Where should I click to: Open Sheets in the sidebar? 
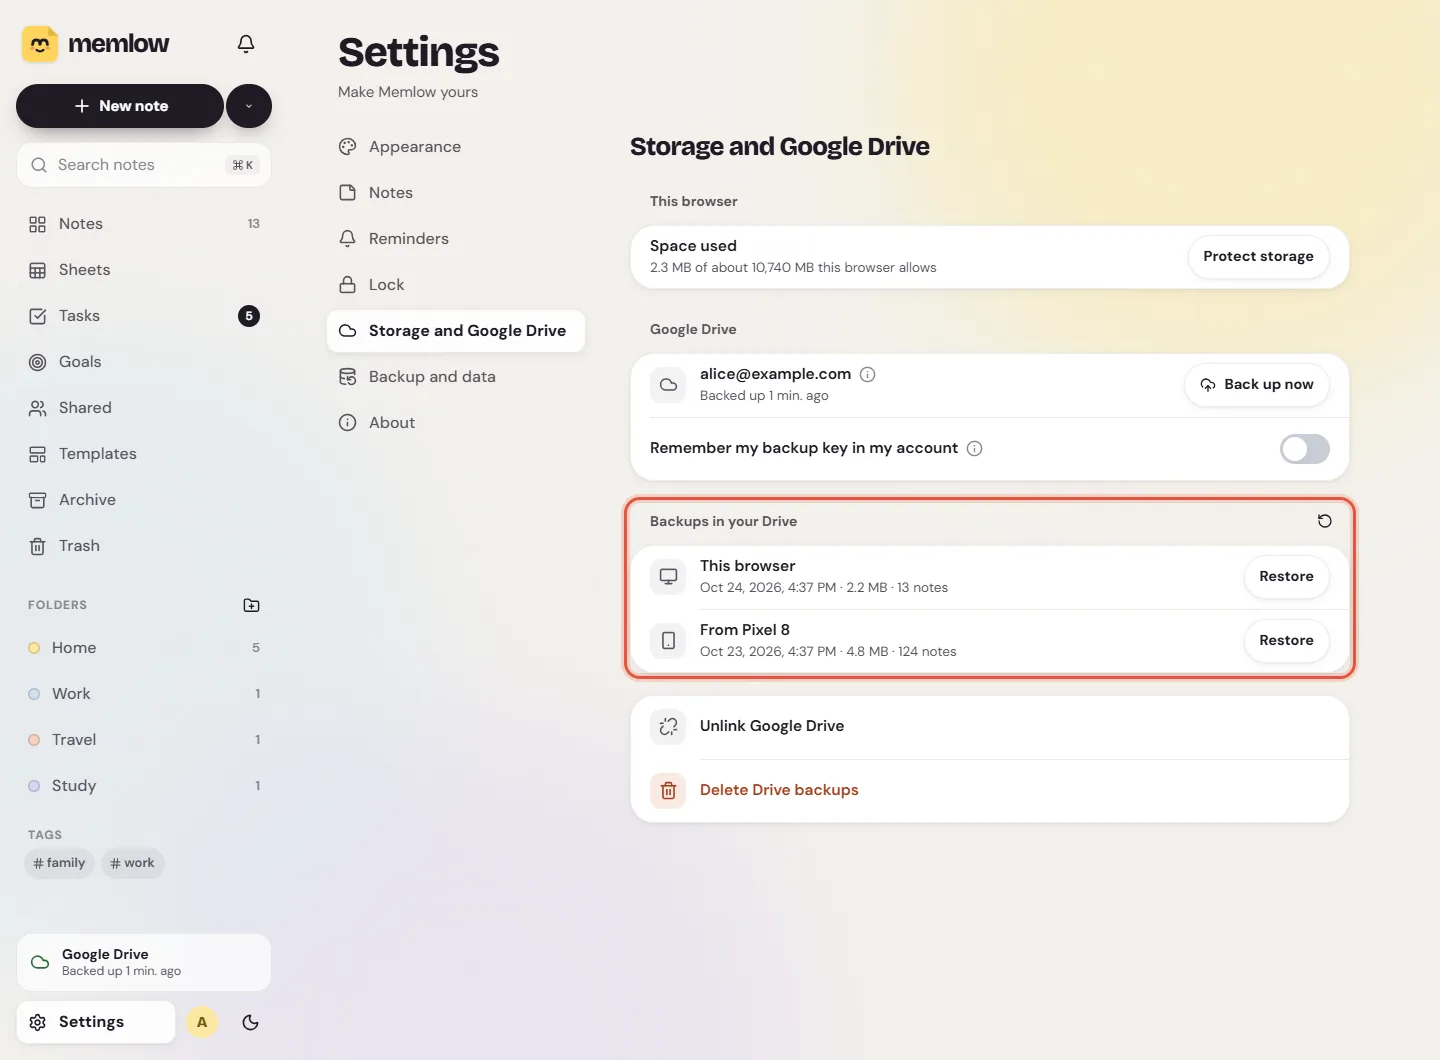144,270
